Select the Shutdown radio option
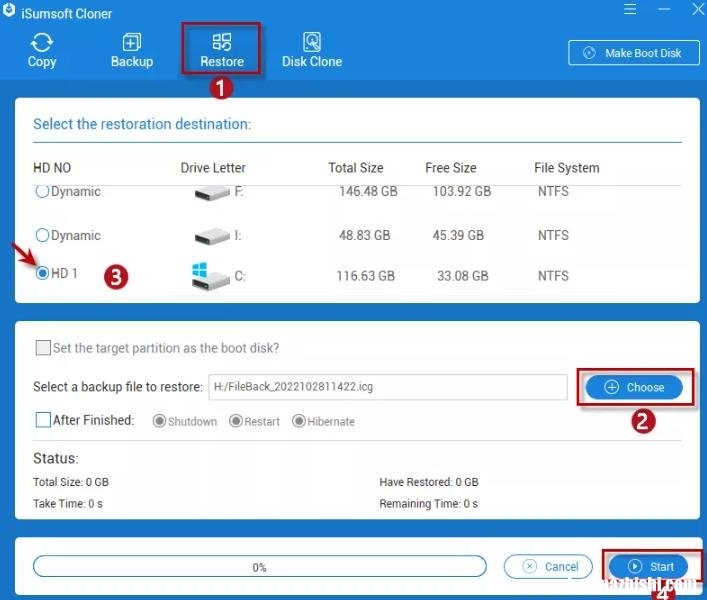The width and height of the screenshot is (707, 600). click(159, 421)
